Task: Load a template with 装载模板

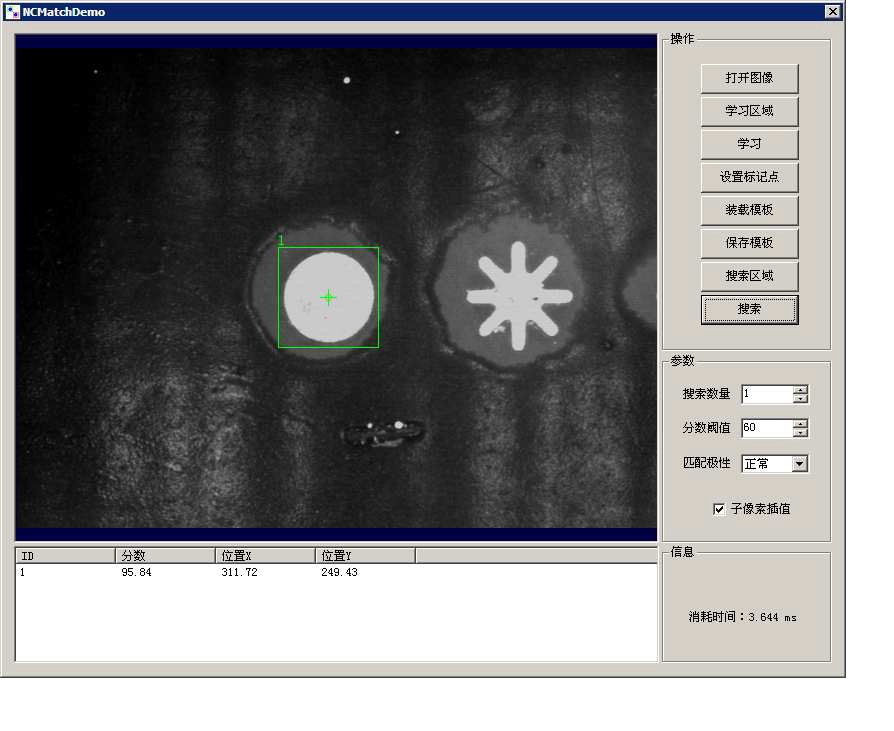Action: (x=749, y=210)
